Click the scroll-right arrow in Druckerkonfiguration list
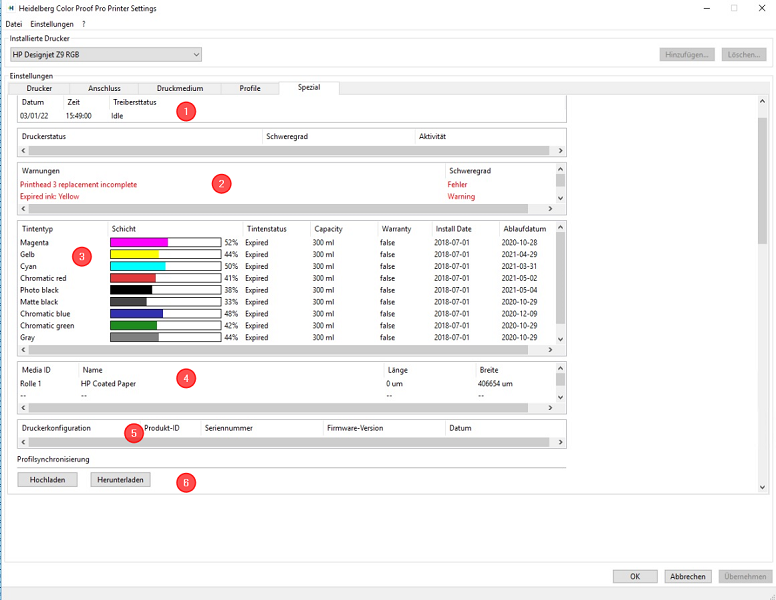 (560, 442)
